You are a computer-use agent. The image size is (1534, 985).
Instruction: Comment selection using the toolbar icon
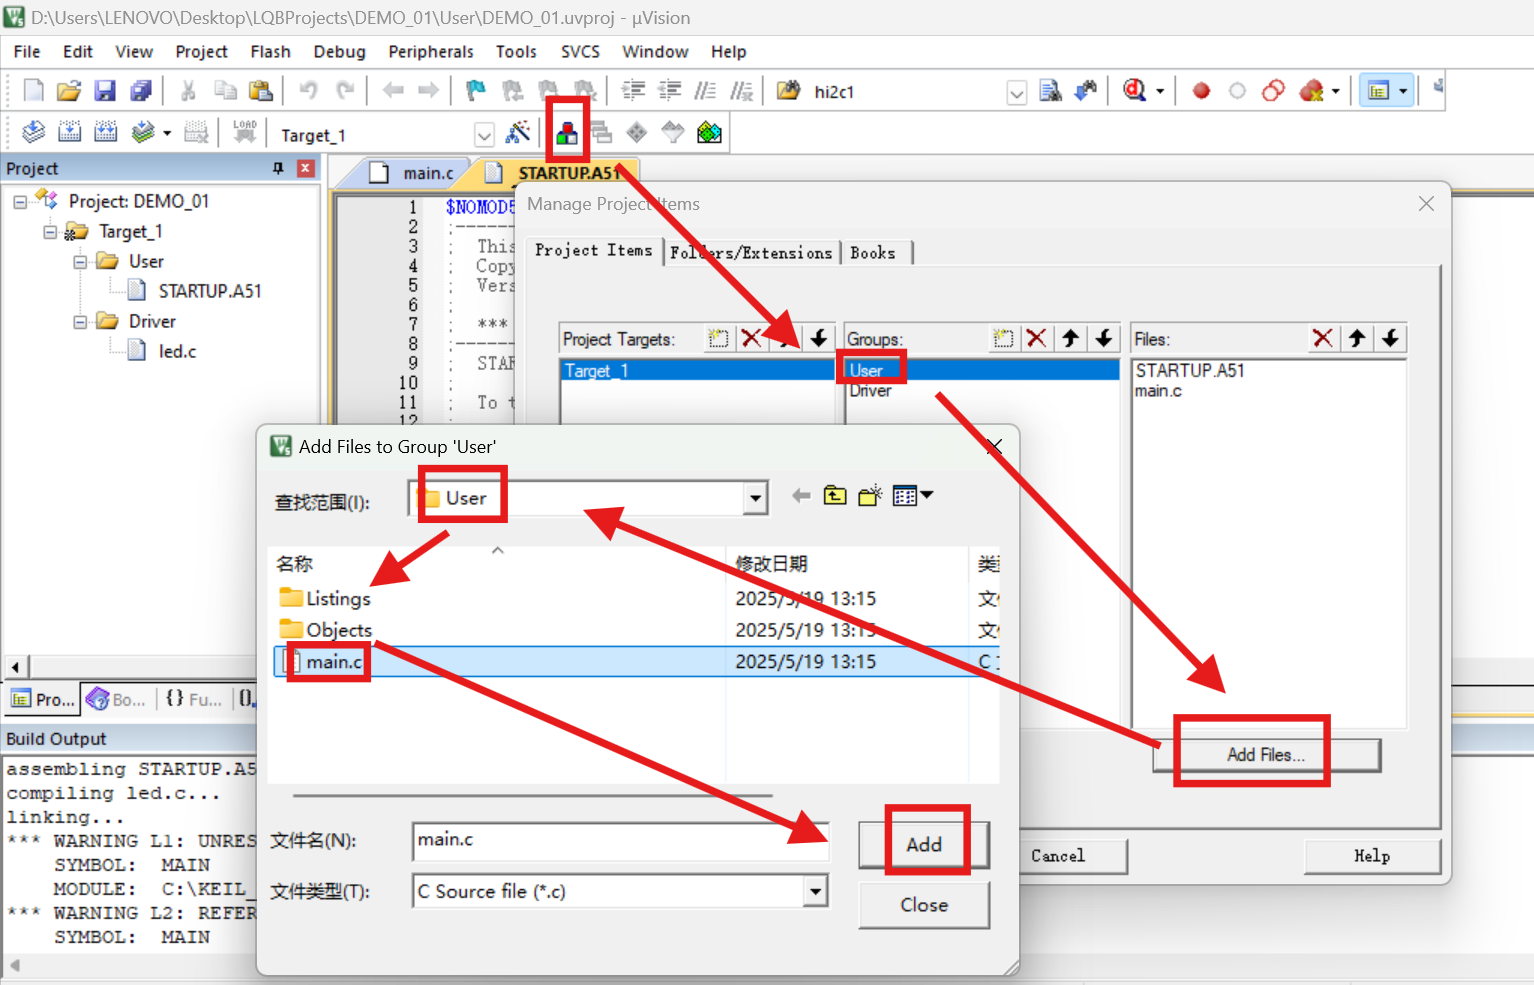[705, 91]
